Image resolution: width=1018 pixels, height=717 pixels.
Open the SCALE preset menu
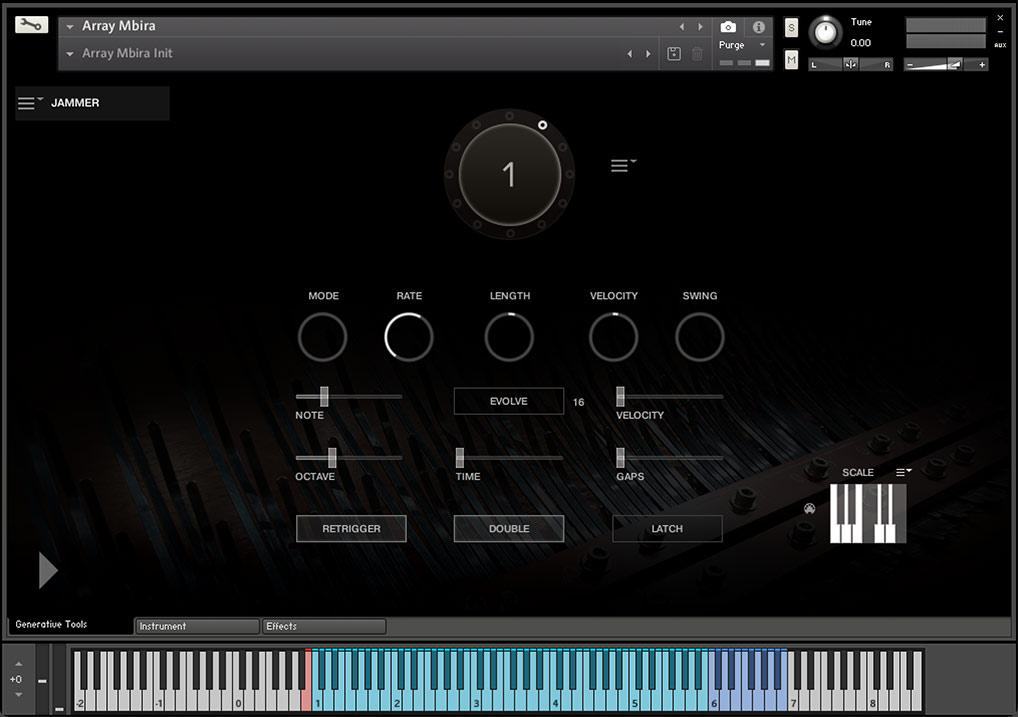pos(903,472)
